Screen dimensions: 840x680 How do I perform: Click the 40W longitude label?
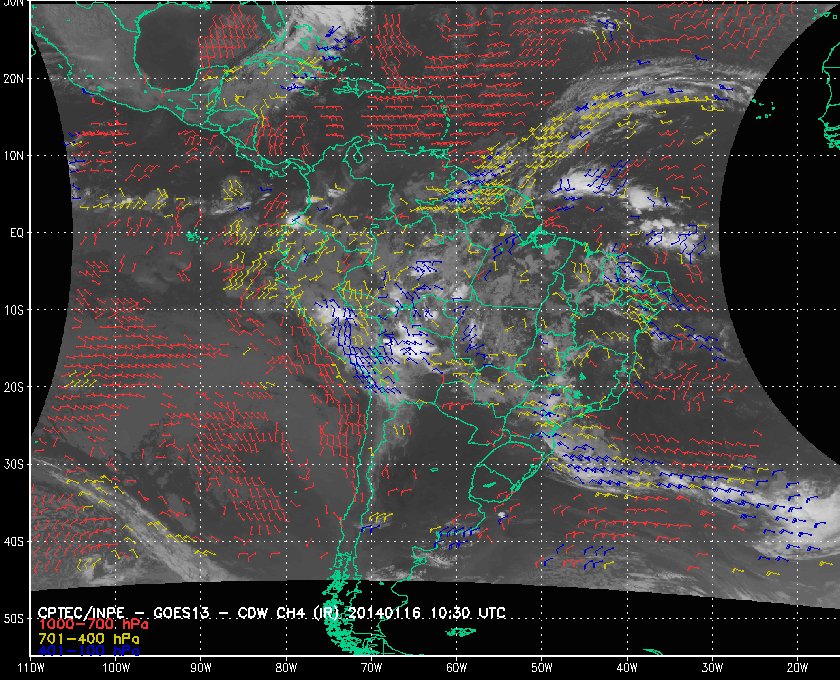(627, 668)
